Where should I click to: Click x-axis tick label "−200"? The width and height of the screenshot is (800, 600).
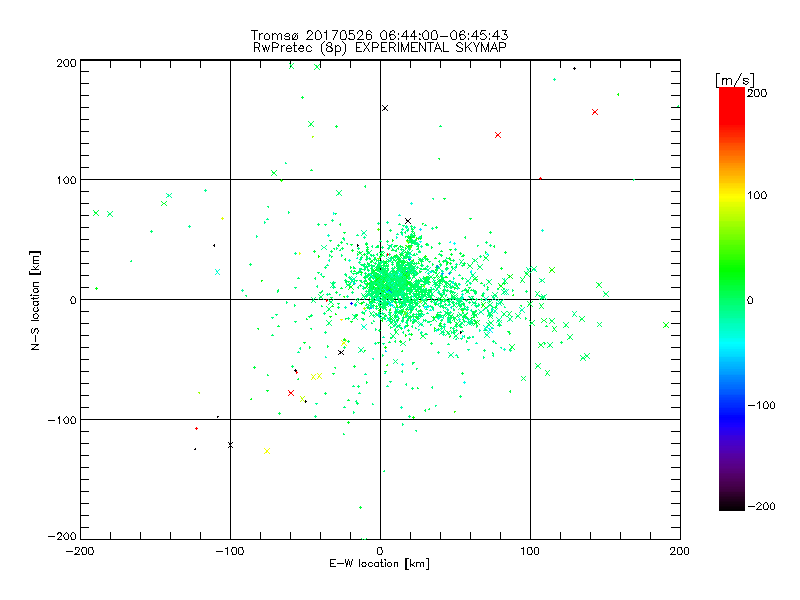point(80,551)
